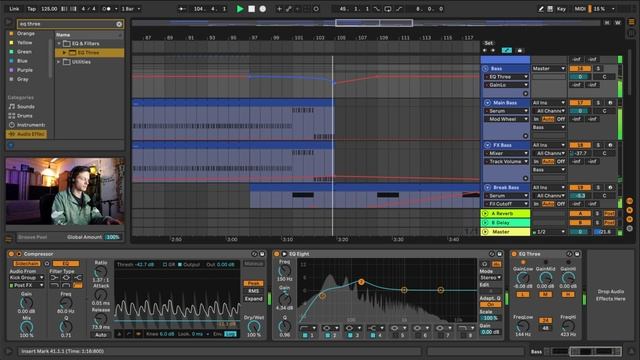This screenshot has width=640, height=360.
Task: Open the Main Bass Mod Wheel chooser
Action: tap(506, 119)
